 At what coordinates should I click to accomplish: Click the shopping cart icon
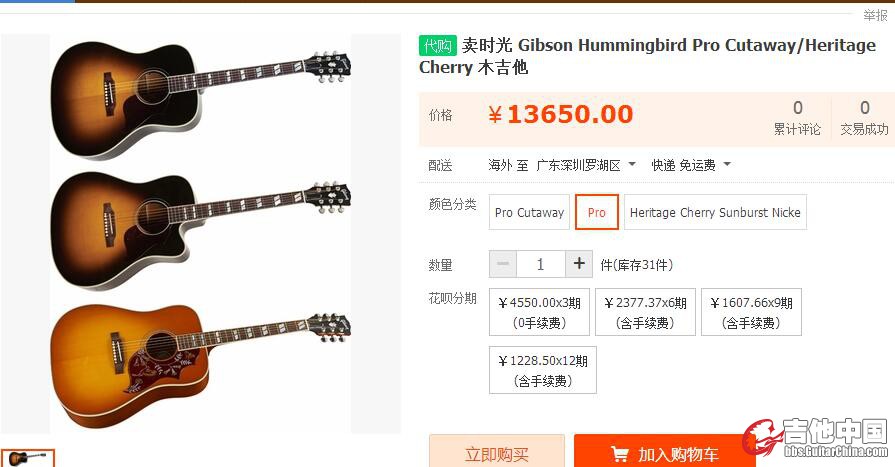pos(619,454)
